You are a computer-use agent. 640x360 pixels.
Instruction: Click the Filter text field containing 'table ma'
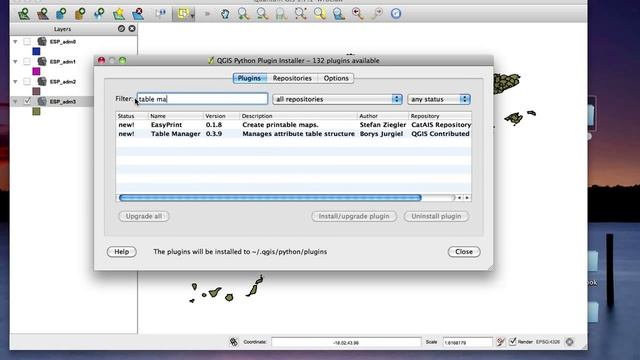202,99
